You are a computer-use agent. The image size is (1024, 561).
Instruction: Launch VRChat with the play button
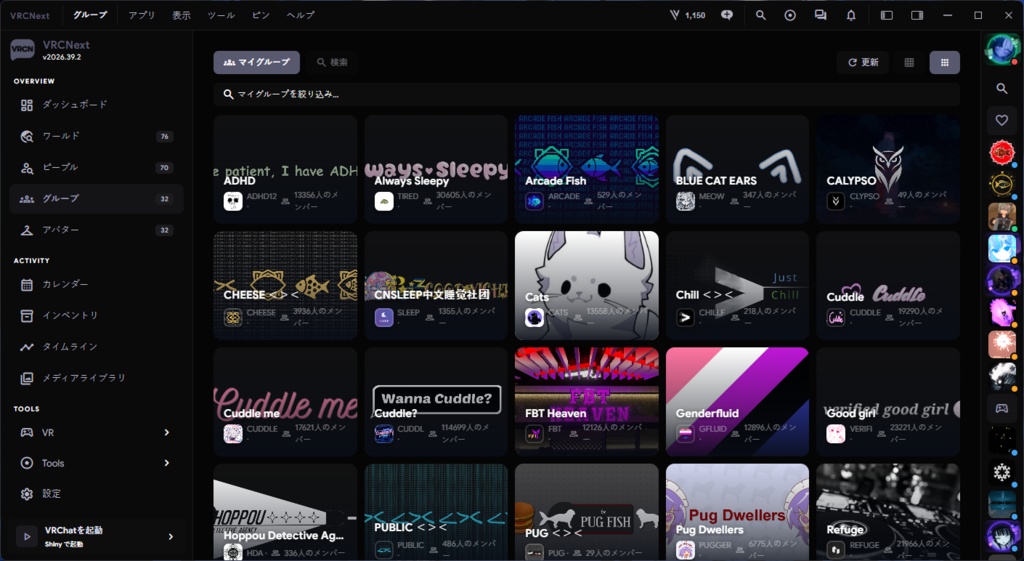click(x=27, y=537)
